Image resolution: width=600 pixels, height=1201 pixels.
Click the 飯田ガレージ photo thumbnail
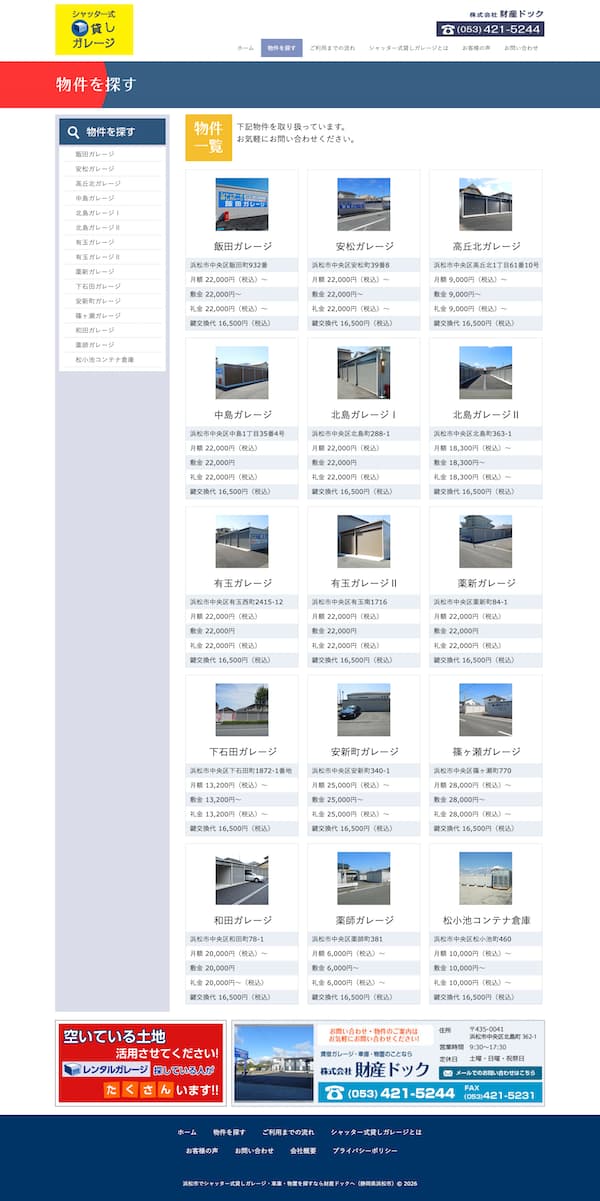pos(242,204)
